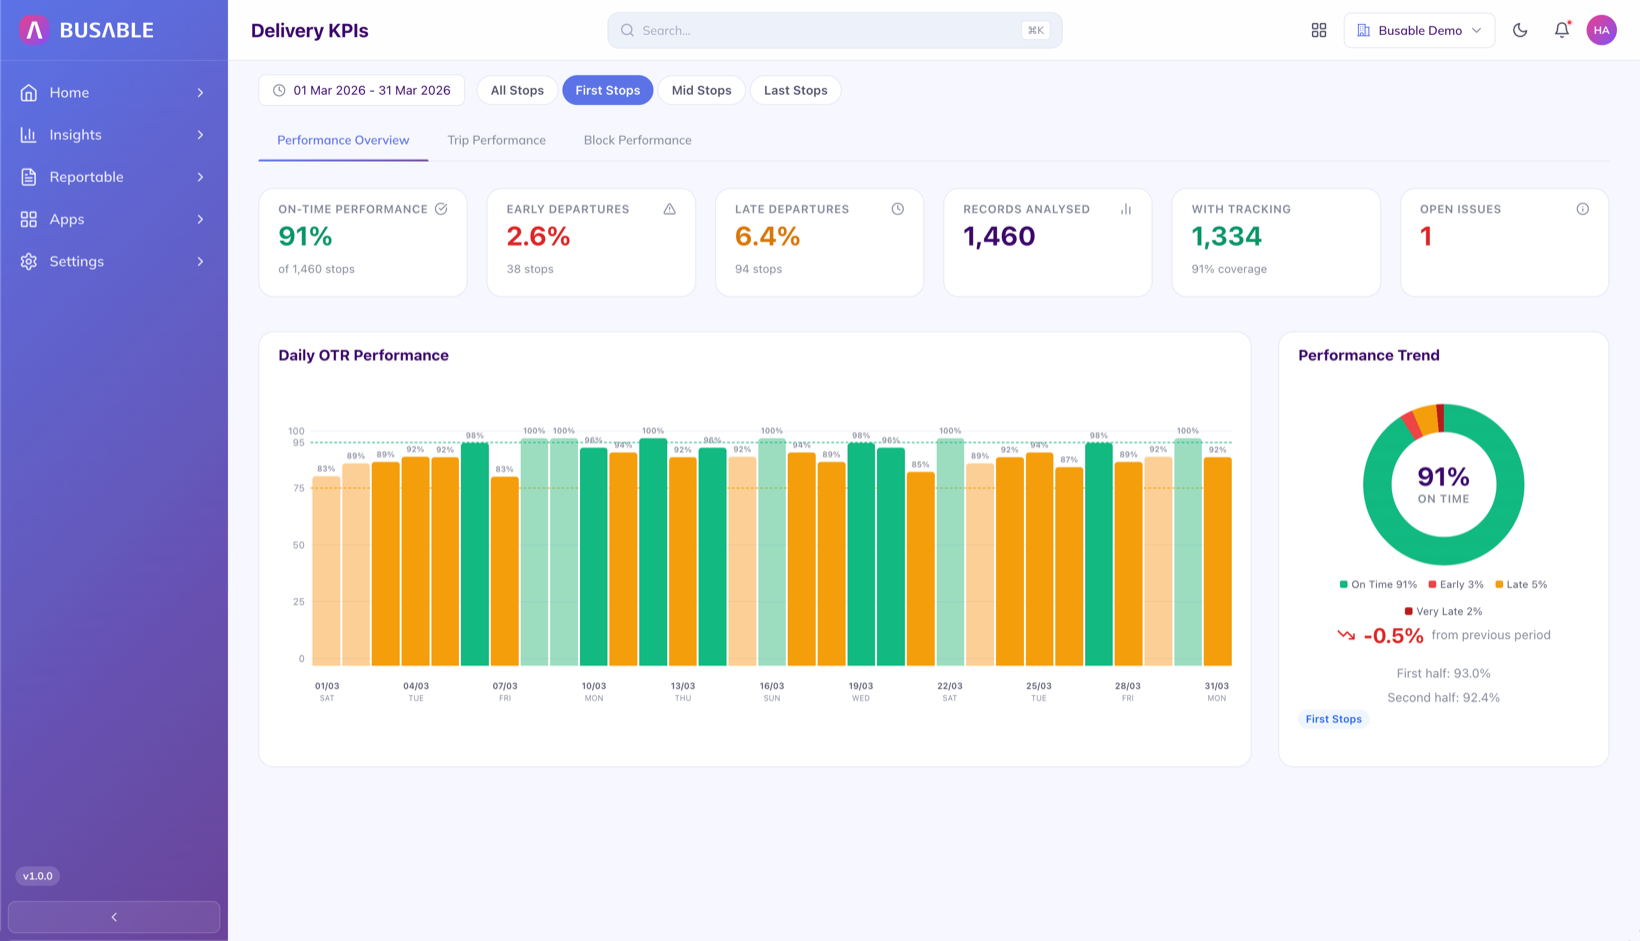Click the Early 3% legend entry
Image resolution: width=1640 pixels, height=941 pixels.
click(1456, 585)
